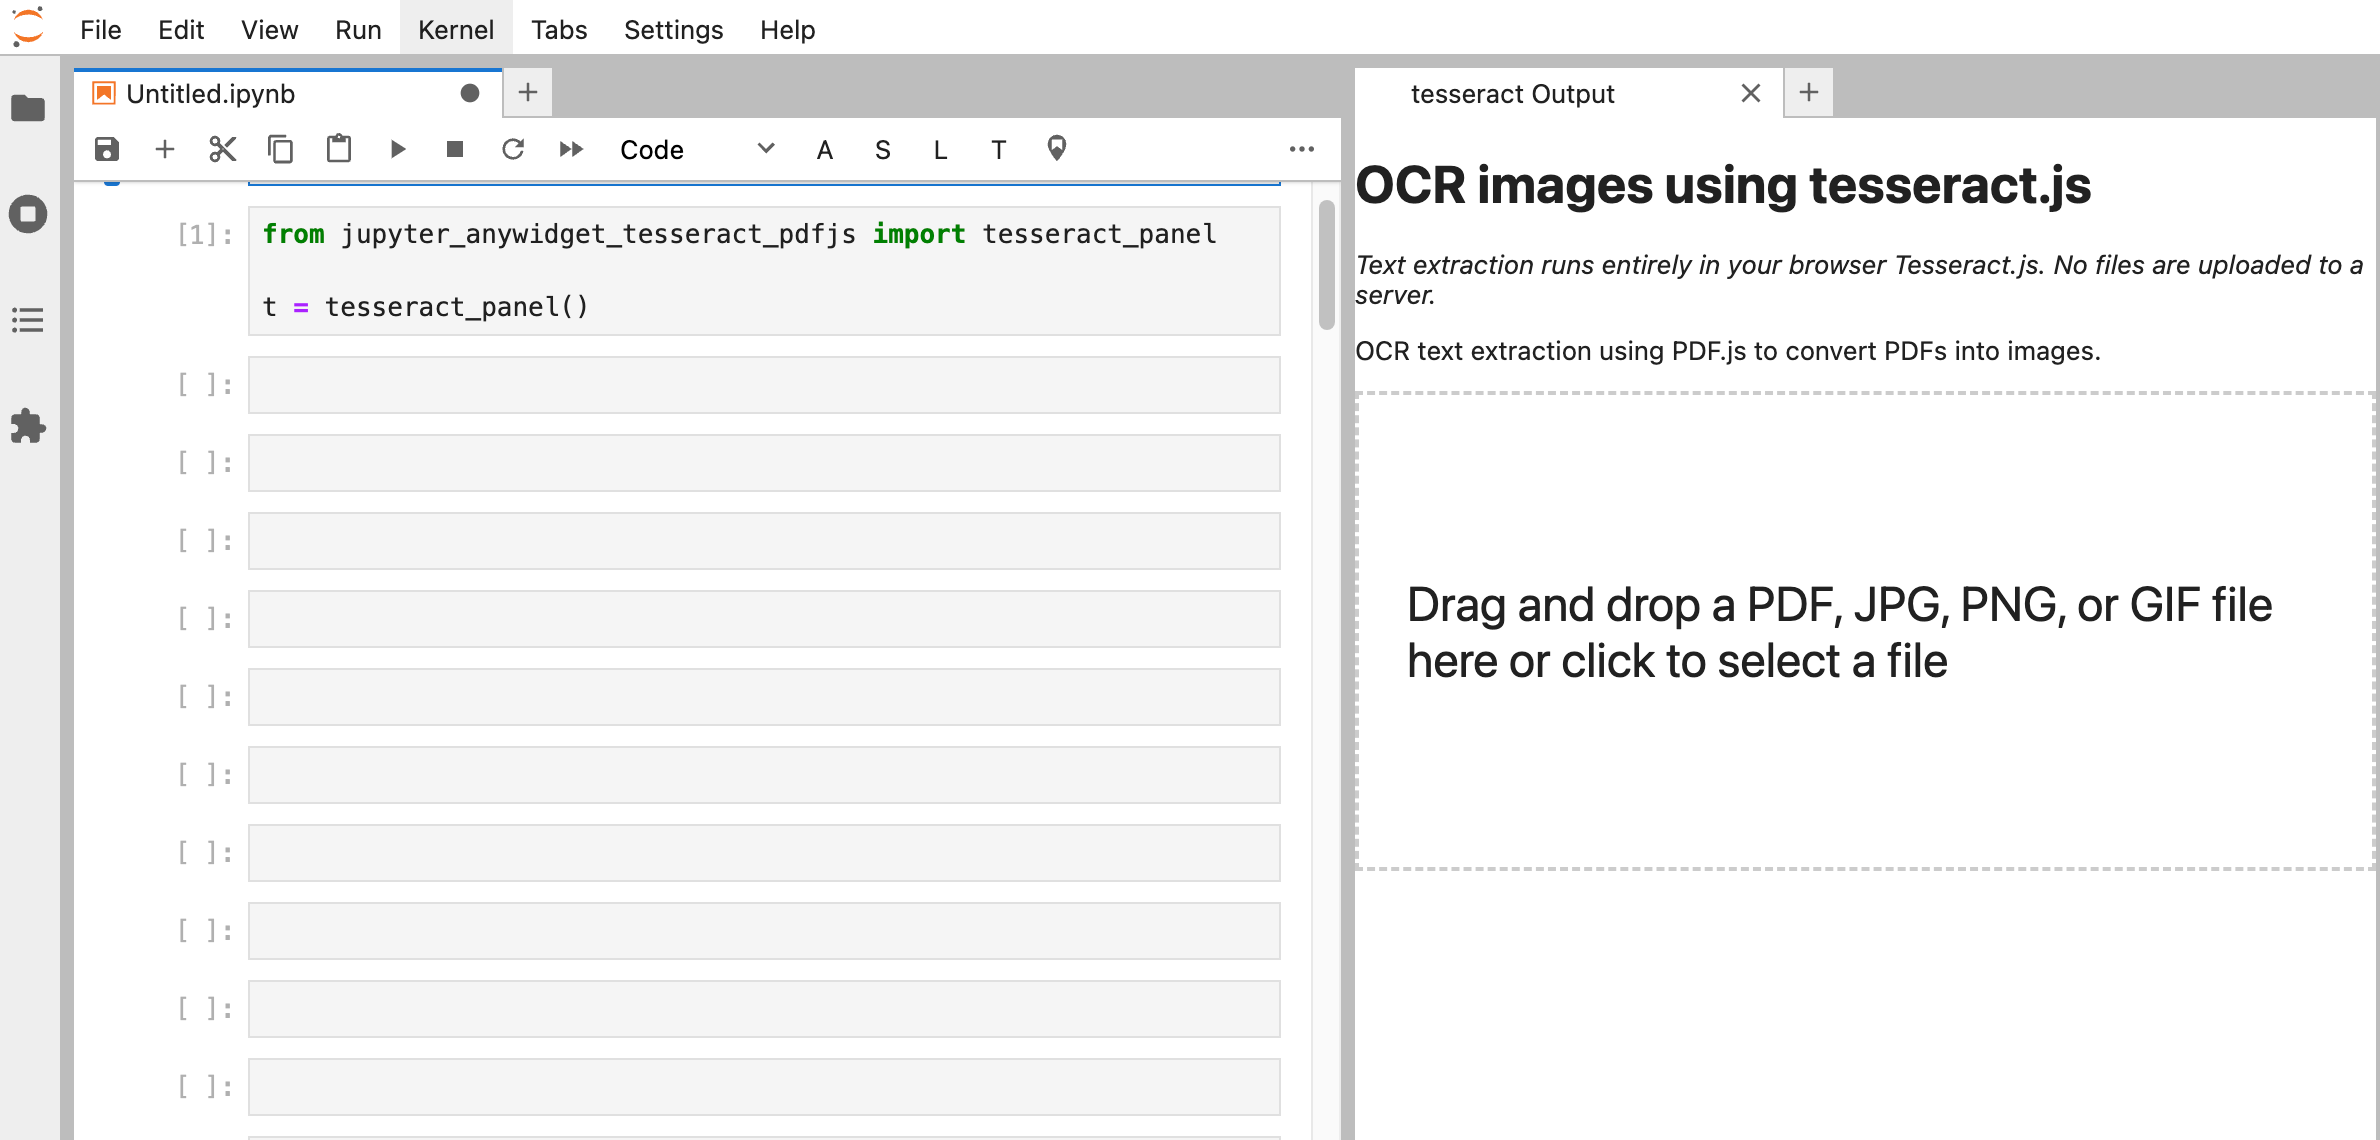Screen dimensions: 2380x1140
Task: Open the Kernel menu
Action: coord(455,27)
